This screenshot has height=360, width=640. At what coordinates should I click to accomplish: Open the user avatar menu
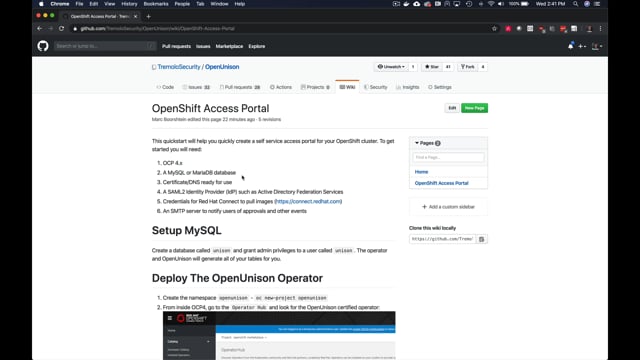(597, 46)
